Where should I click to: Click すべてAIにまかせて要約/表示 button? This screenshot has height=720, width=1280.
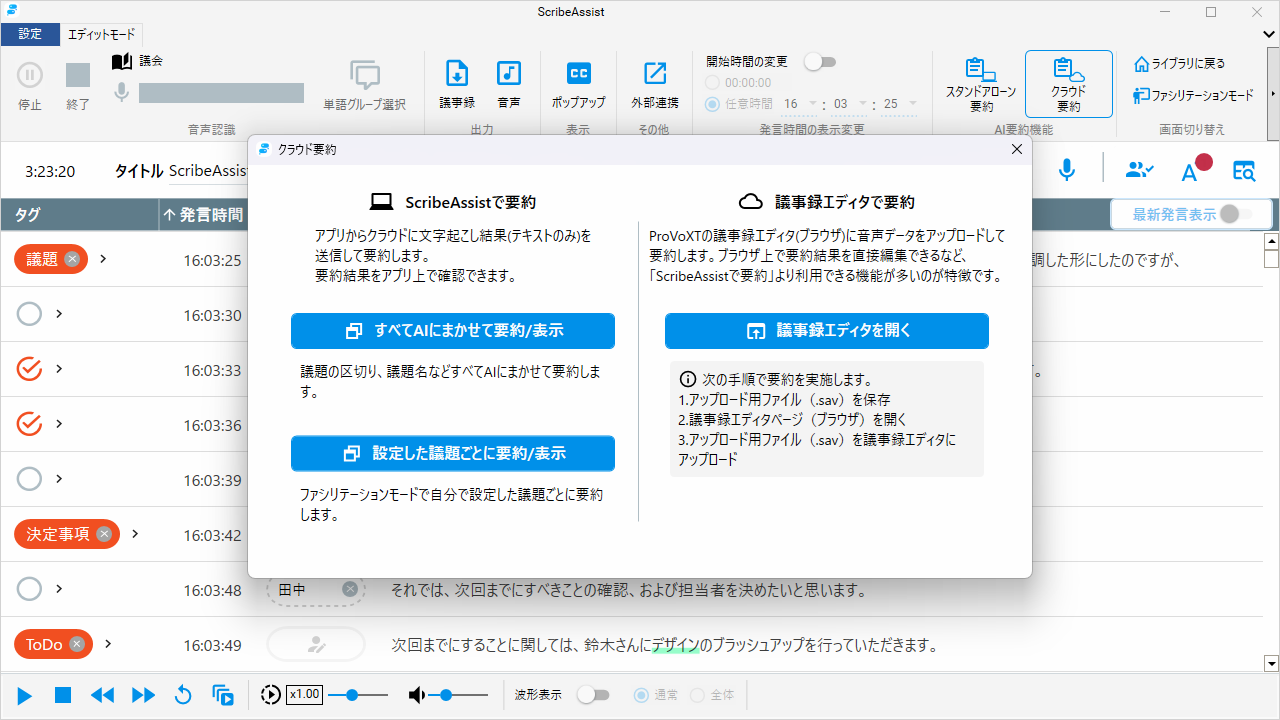pos(453,331)
